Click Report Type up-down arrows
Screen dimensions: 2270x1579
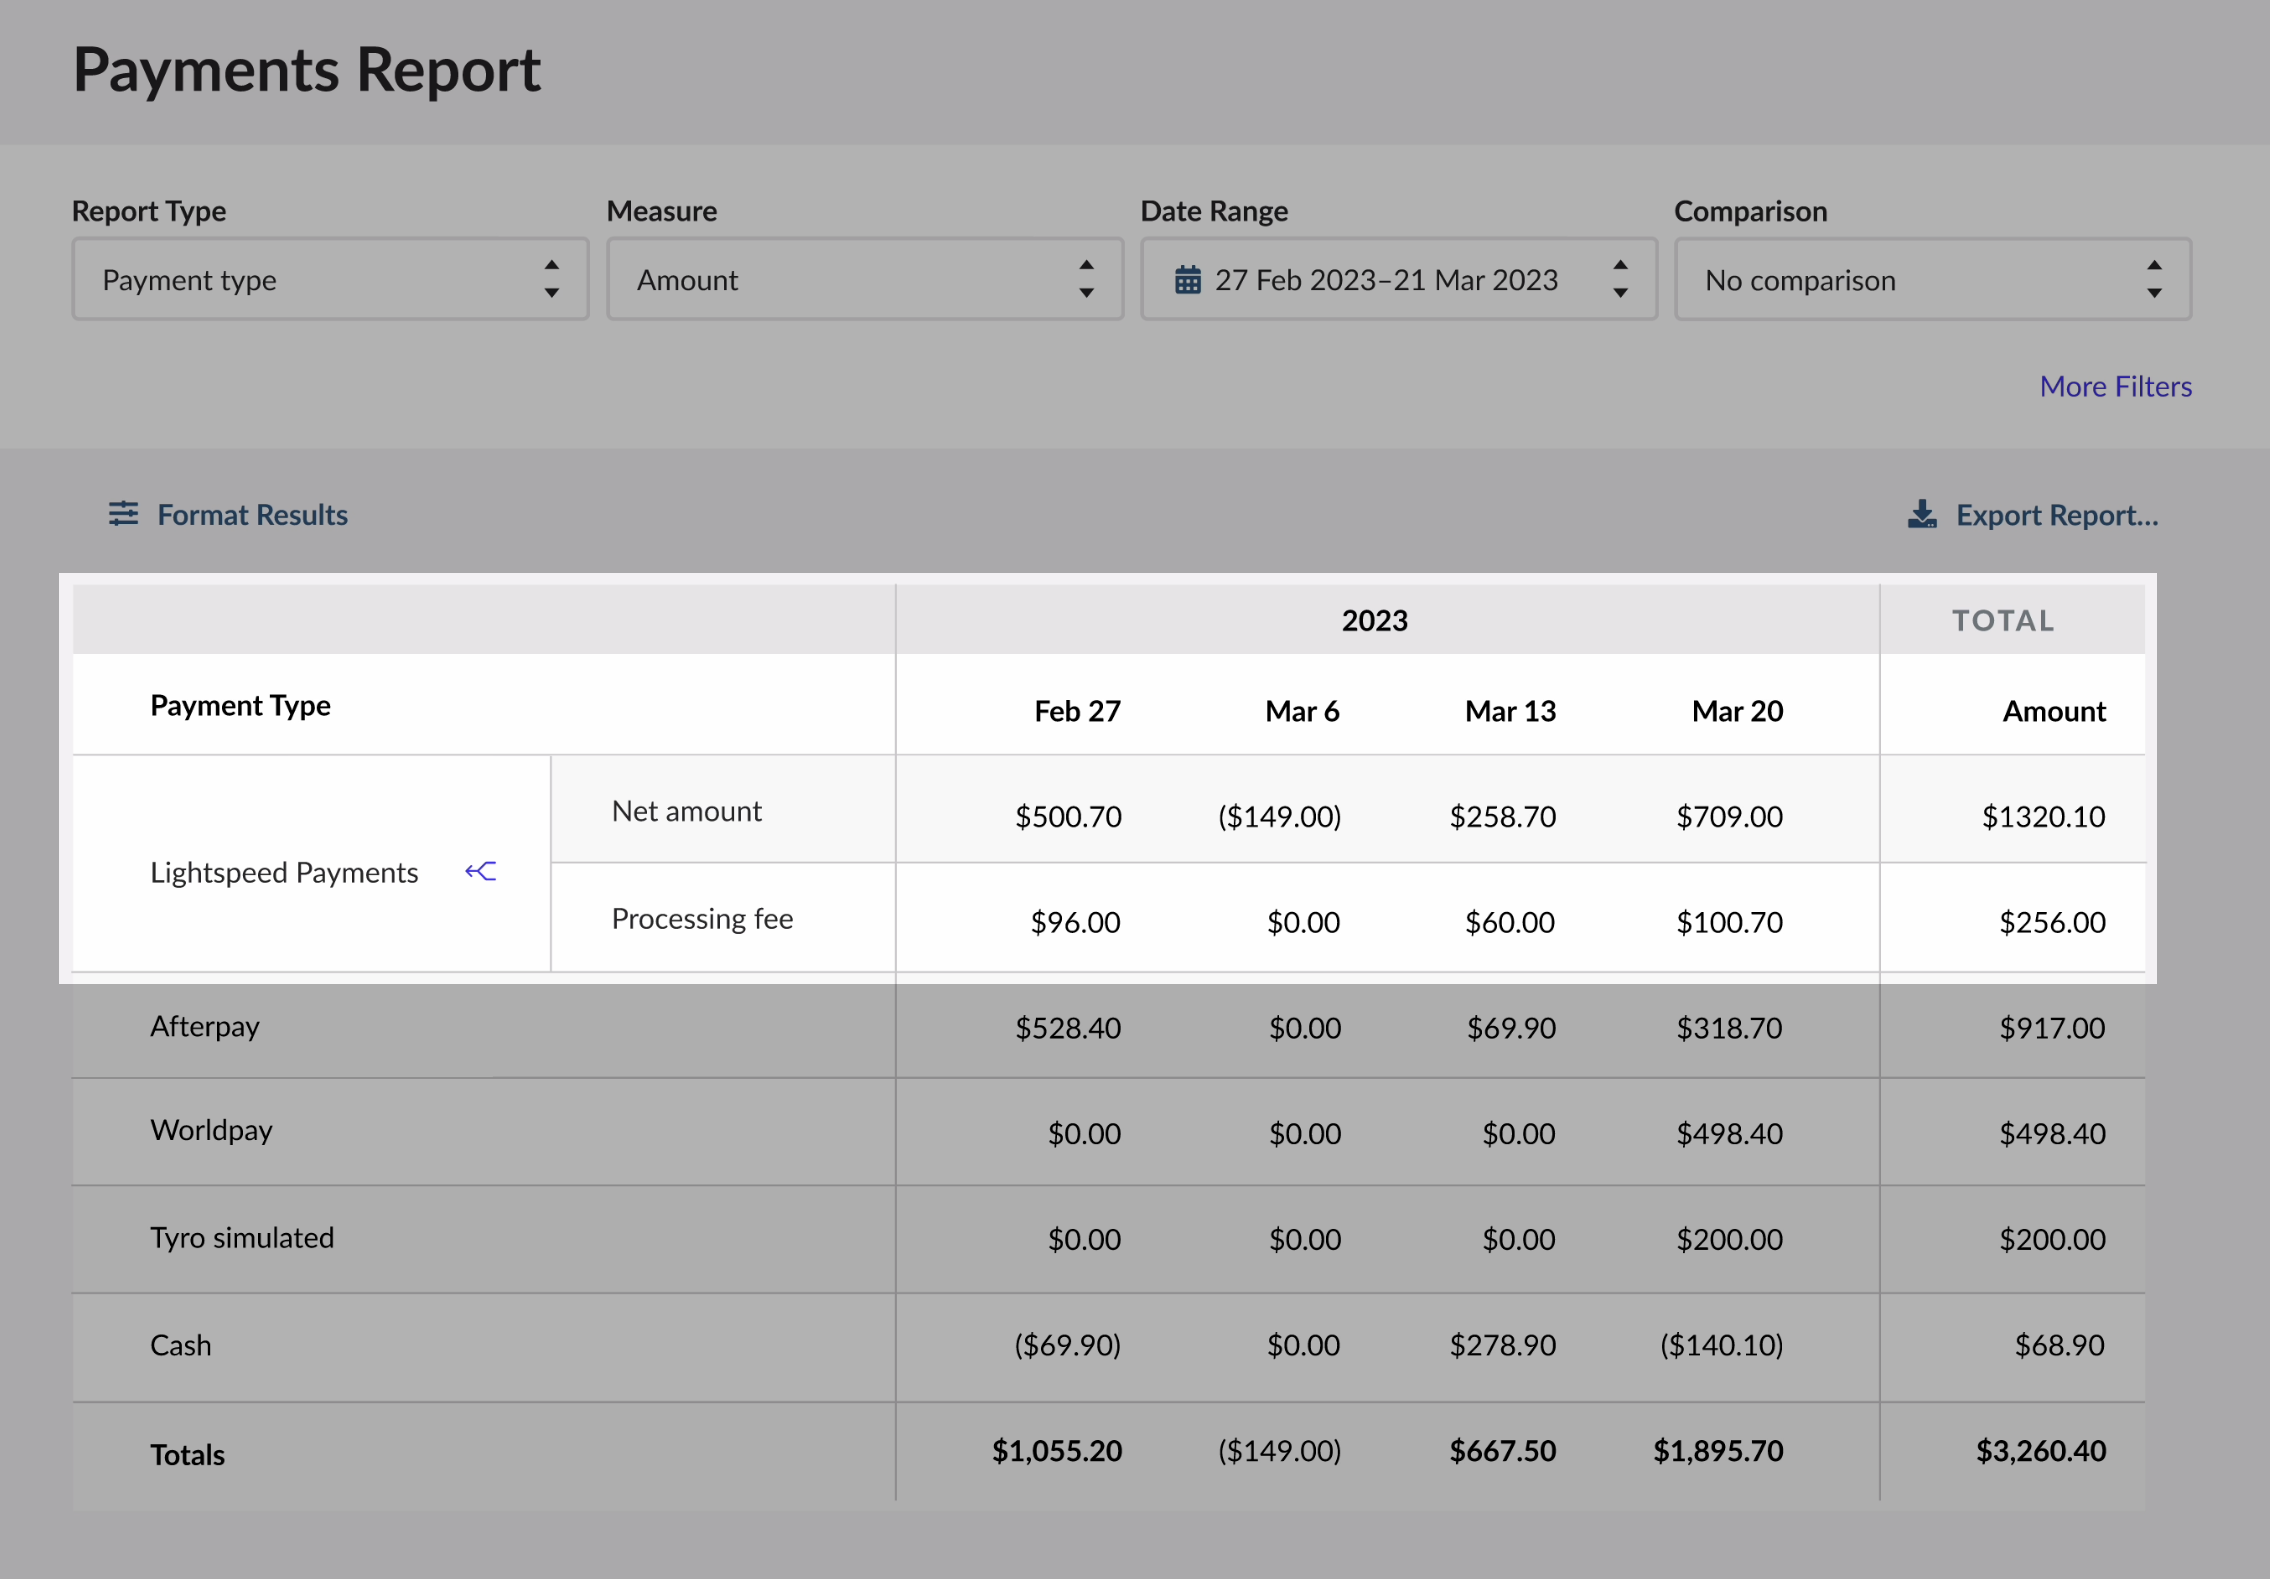click(x=551, y=279)
